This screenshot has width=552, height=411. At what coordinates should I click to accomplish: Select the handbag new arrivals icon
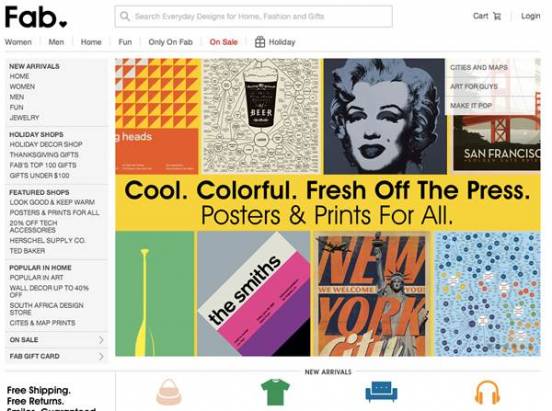tap(169, 392)
